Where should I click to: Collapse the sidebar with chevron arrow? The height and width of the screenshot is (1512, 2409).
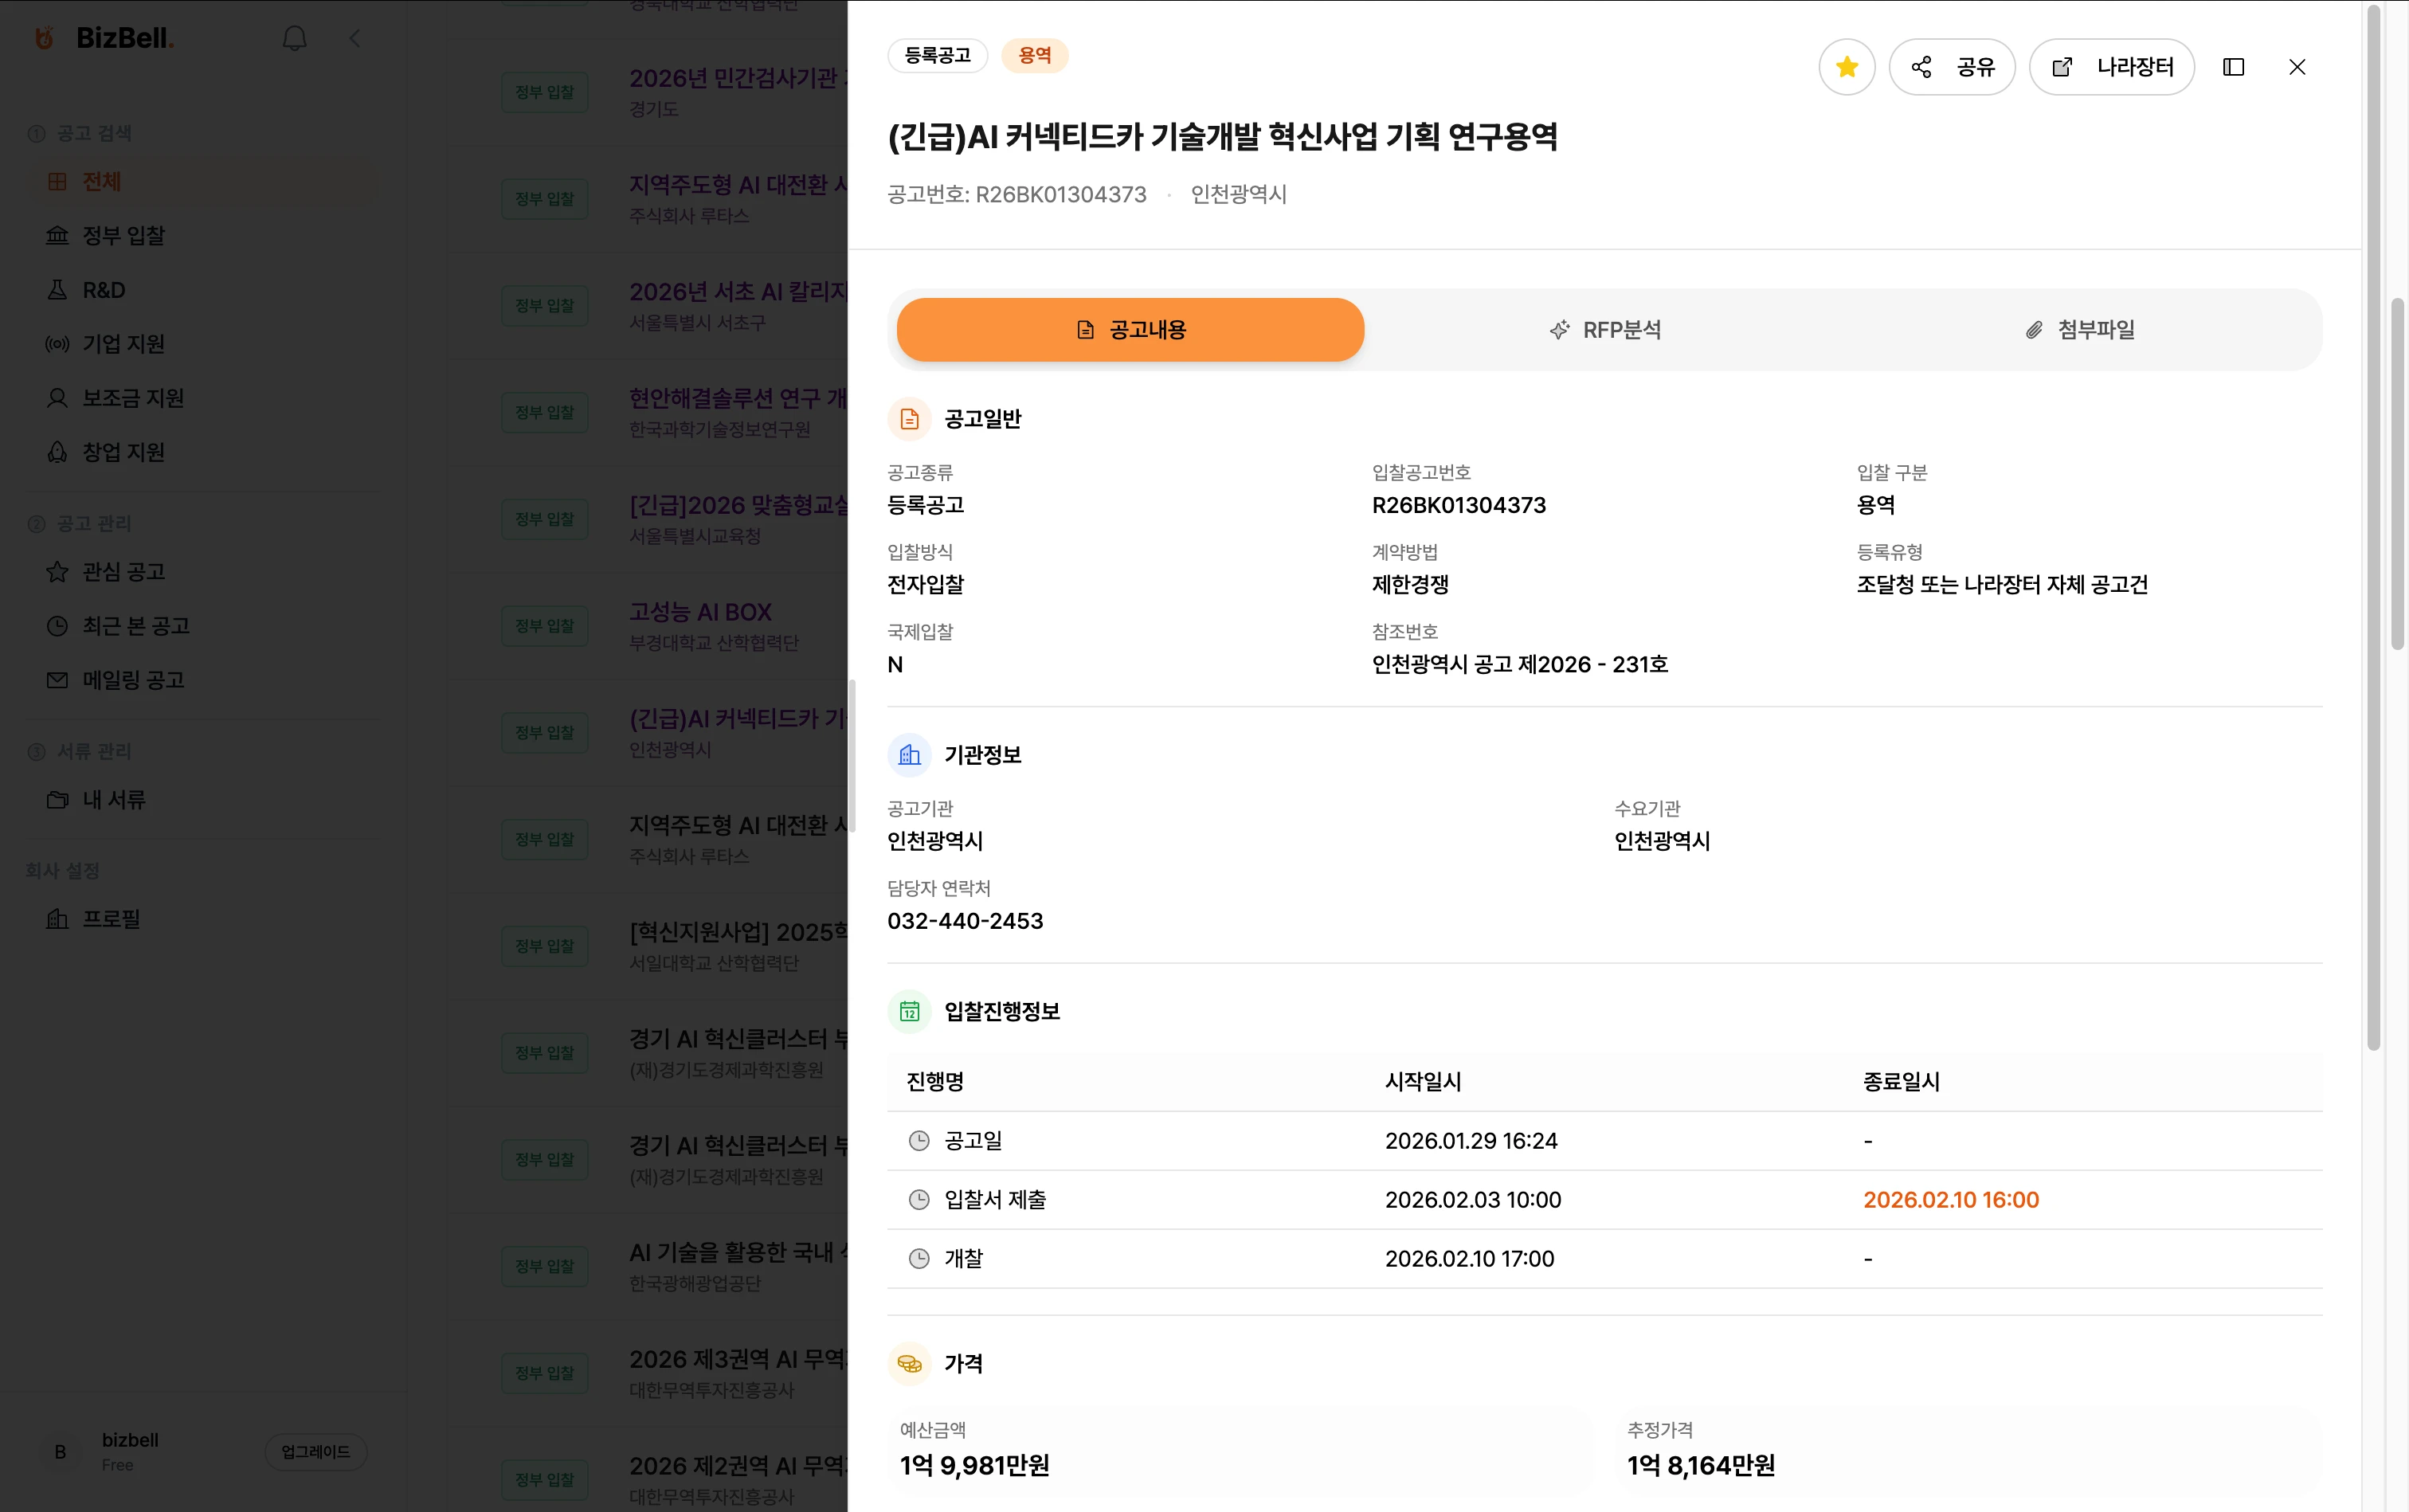click(355, 39)
